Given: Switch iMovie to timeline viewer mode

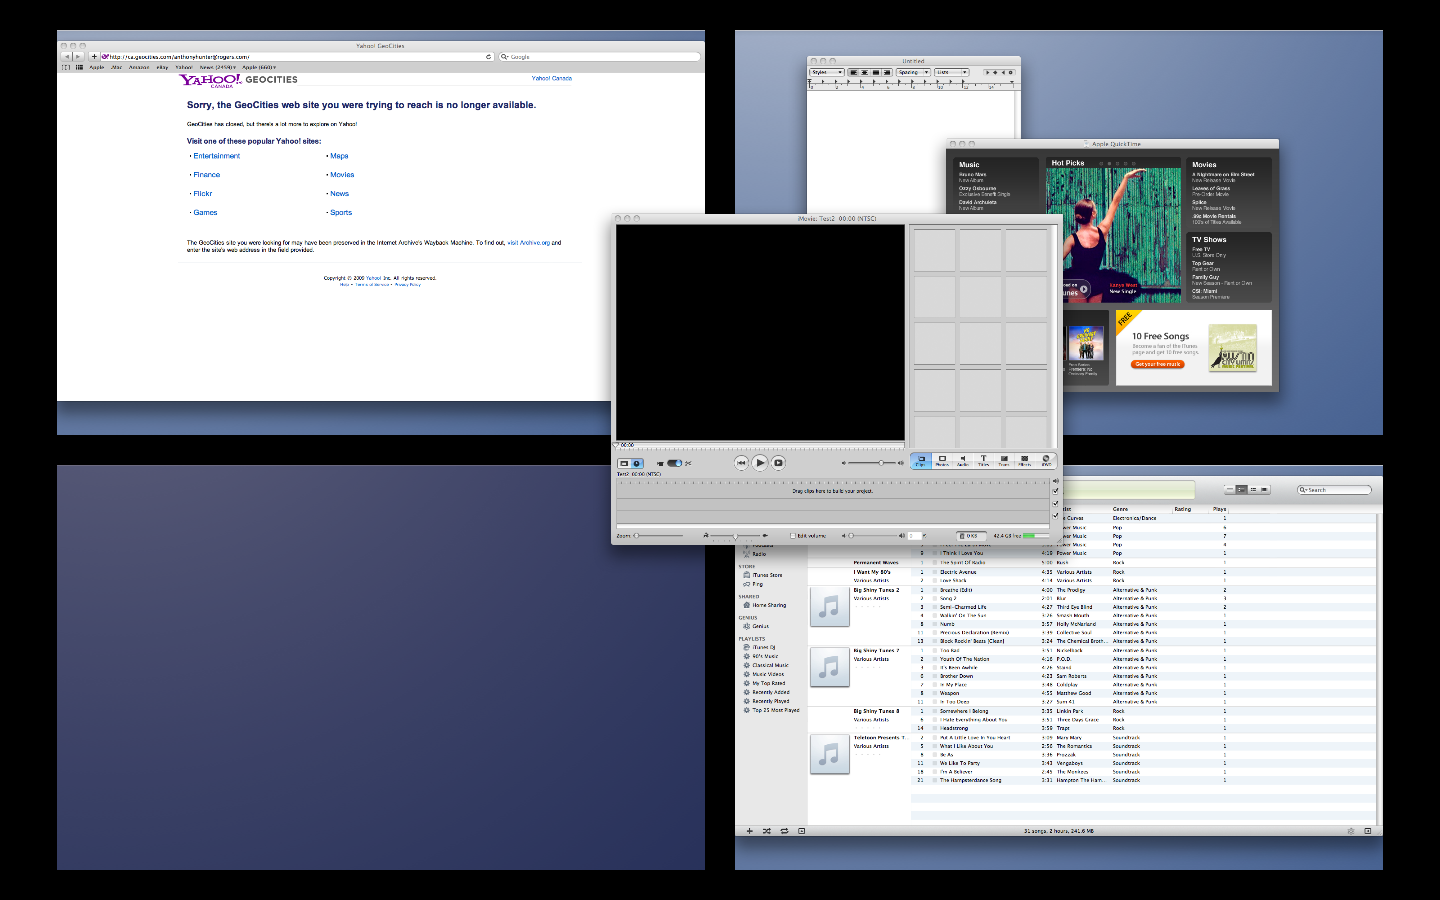Looking at the screenshot, I should pyautogui.click(x=637, y=463).
